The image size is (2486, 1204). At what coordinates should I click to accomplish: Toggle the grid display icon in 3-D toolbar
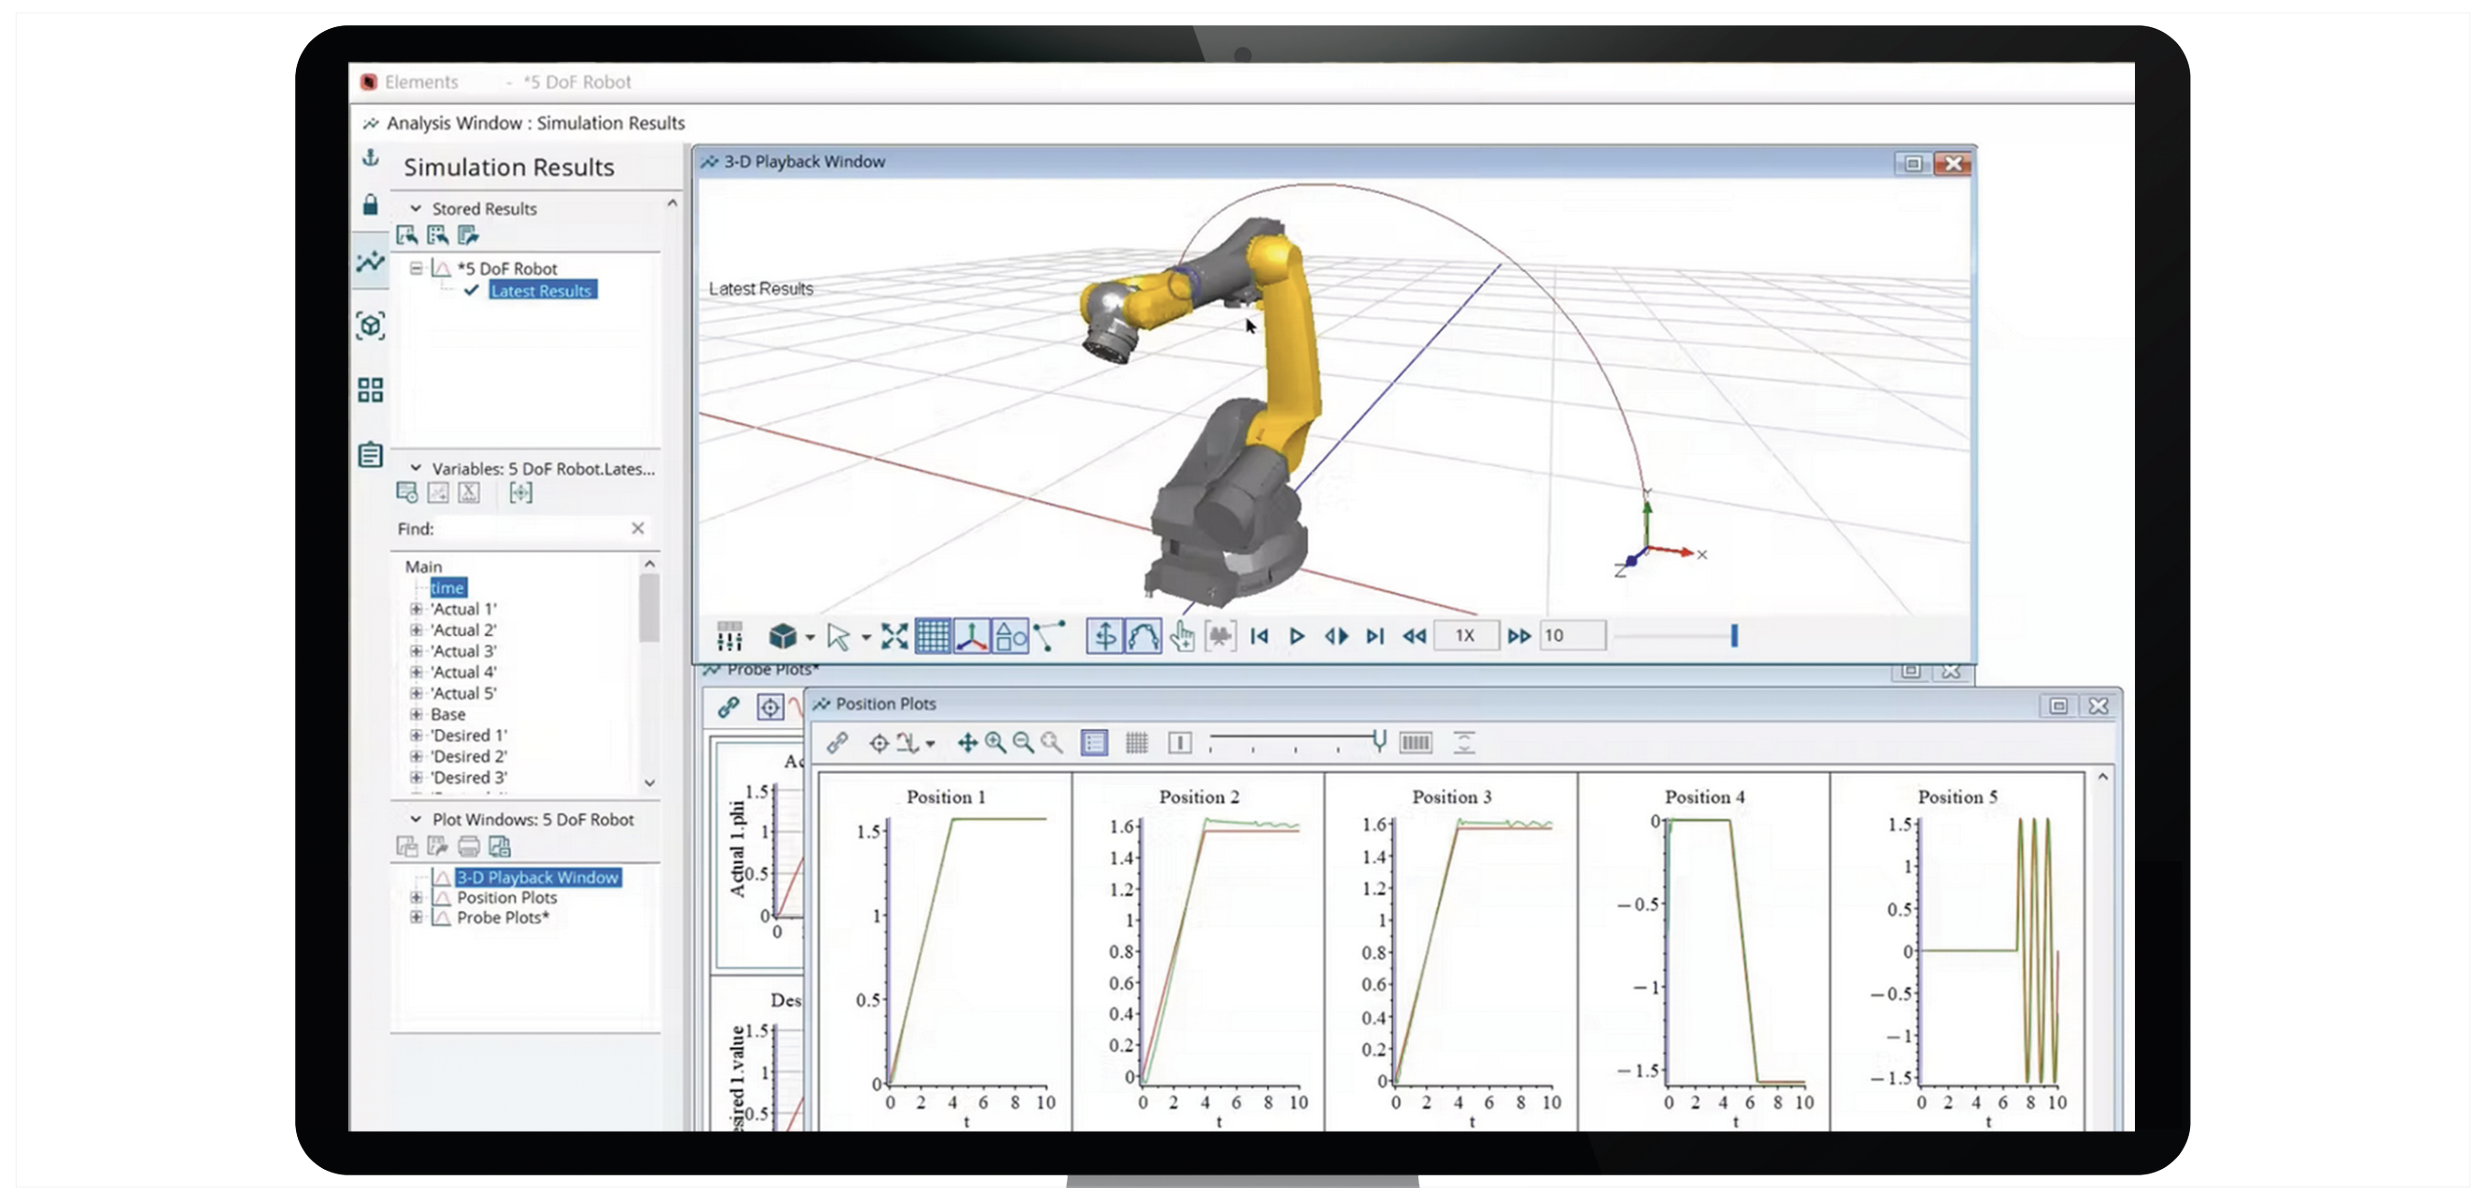[932, 636]
